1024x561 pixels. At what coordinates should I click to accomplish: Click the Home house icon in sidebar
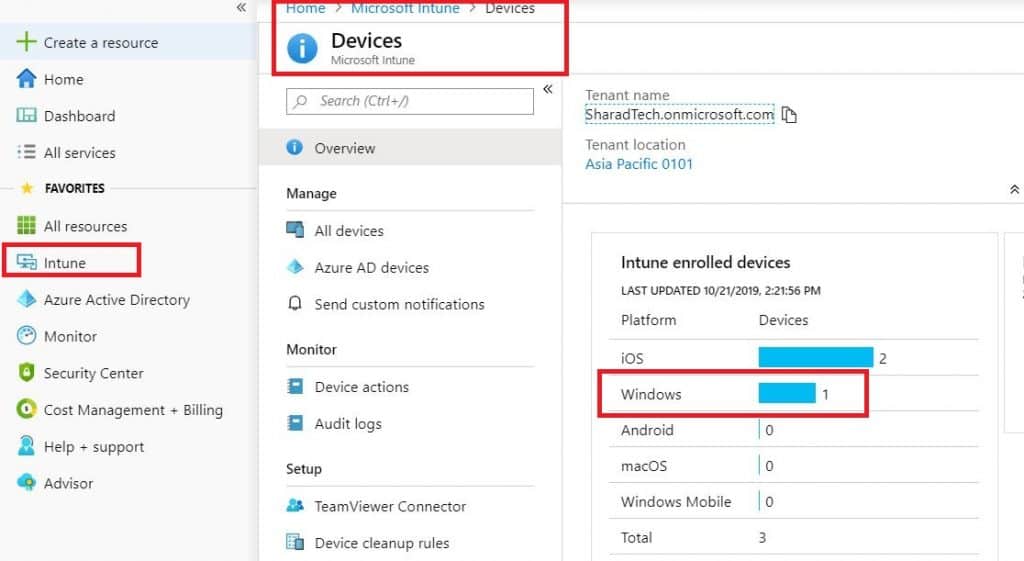click(x=26, y=78)
